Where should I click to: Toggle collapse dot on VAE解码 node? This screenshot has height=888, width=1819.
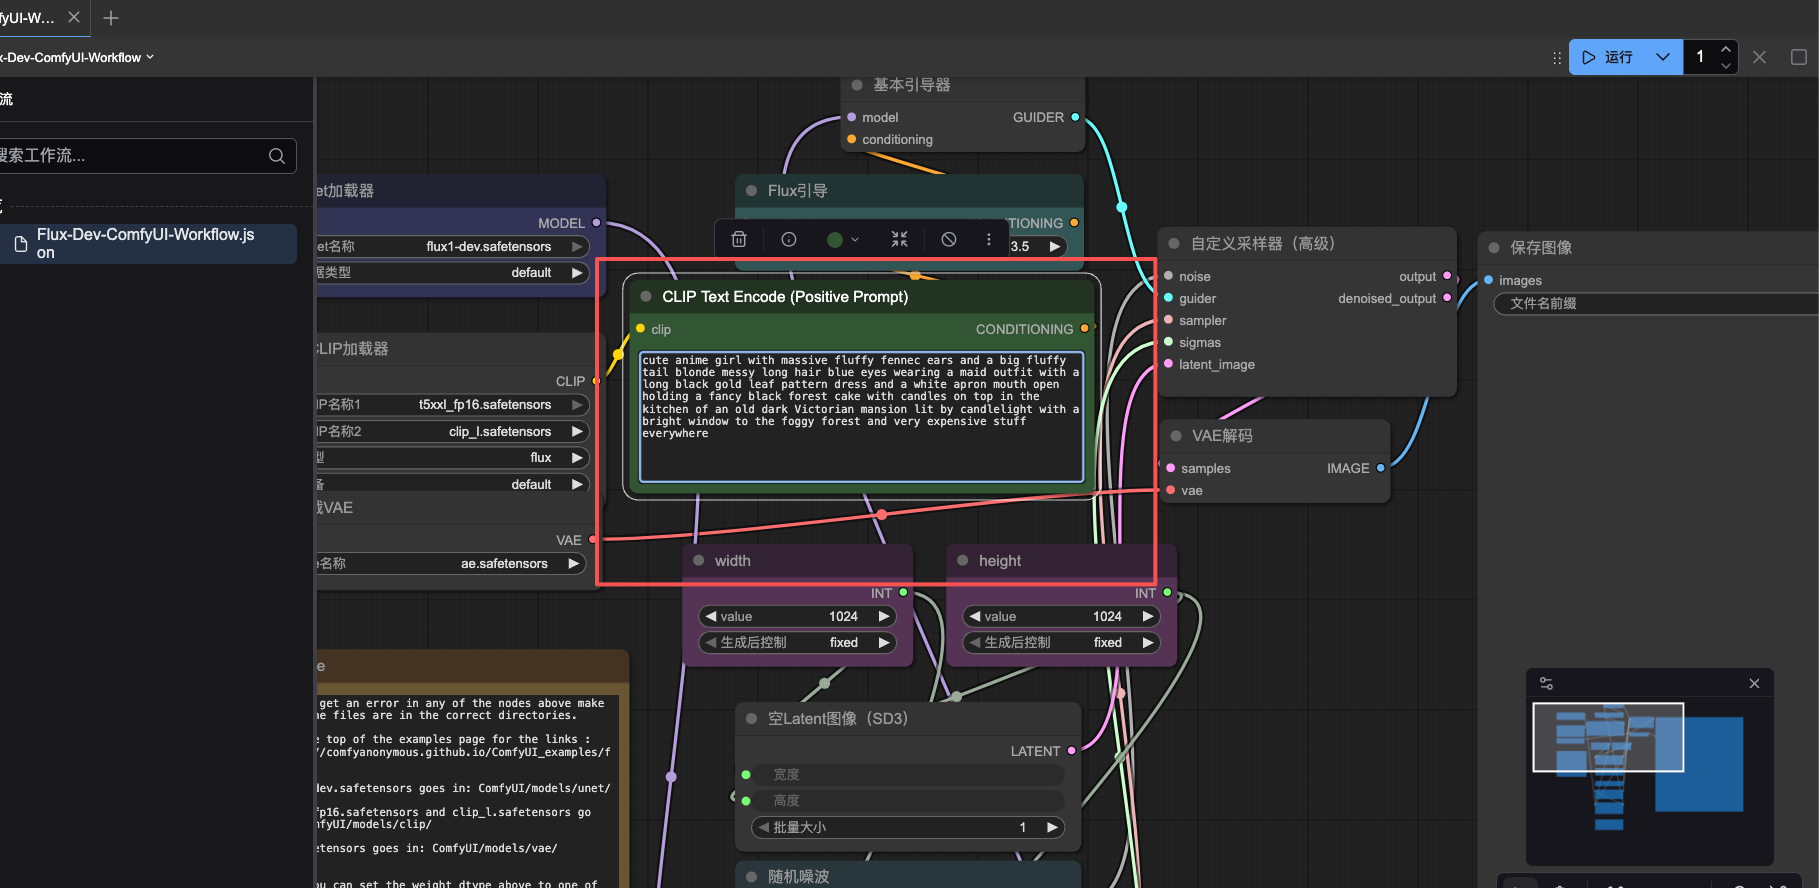(x=1176, y=436)
